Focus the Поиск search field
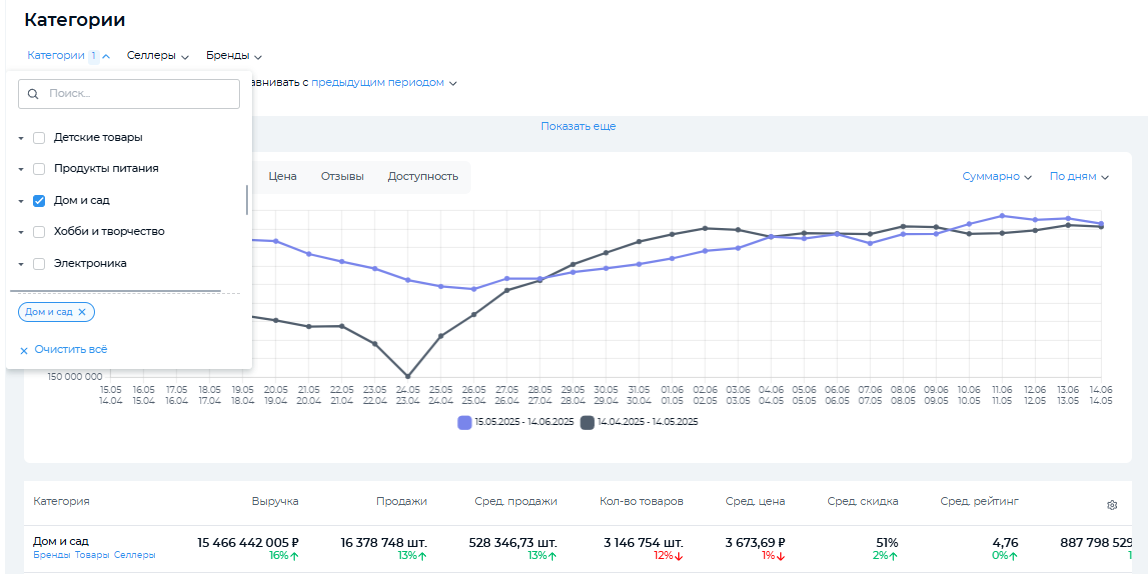This screenshot has width=1148, height=574. (140, 94)
